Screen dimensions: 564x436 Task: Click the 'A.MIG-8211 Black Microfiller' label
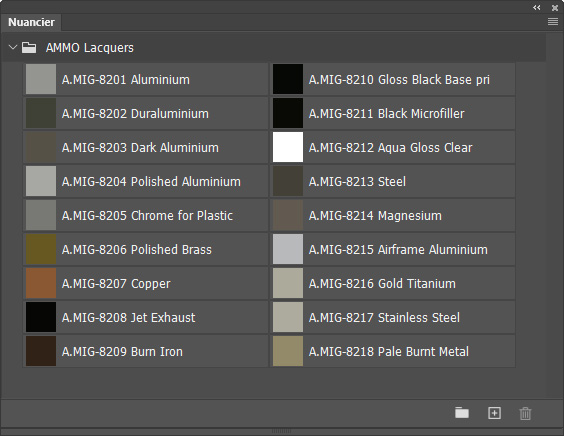tap(386, 114)
